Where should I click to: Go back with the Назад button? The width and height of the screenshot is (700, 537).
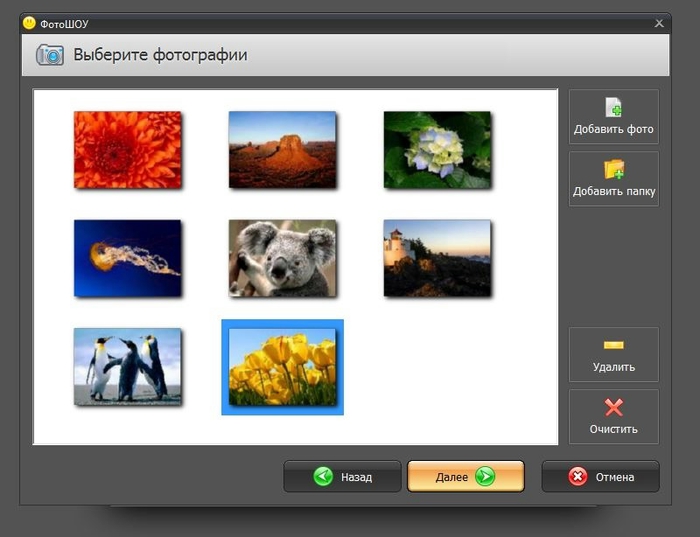coord(342,477)
